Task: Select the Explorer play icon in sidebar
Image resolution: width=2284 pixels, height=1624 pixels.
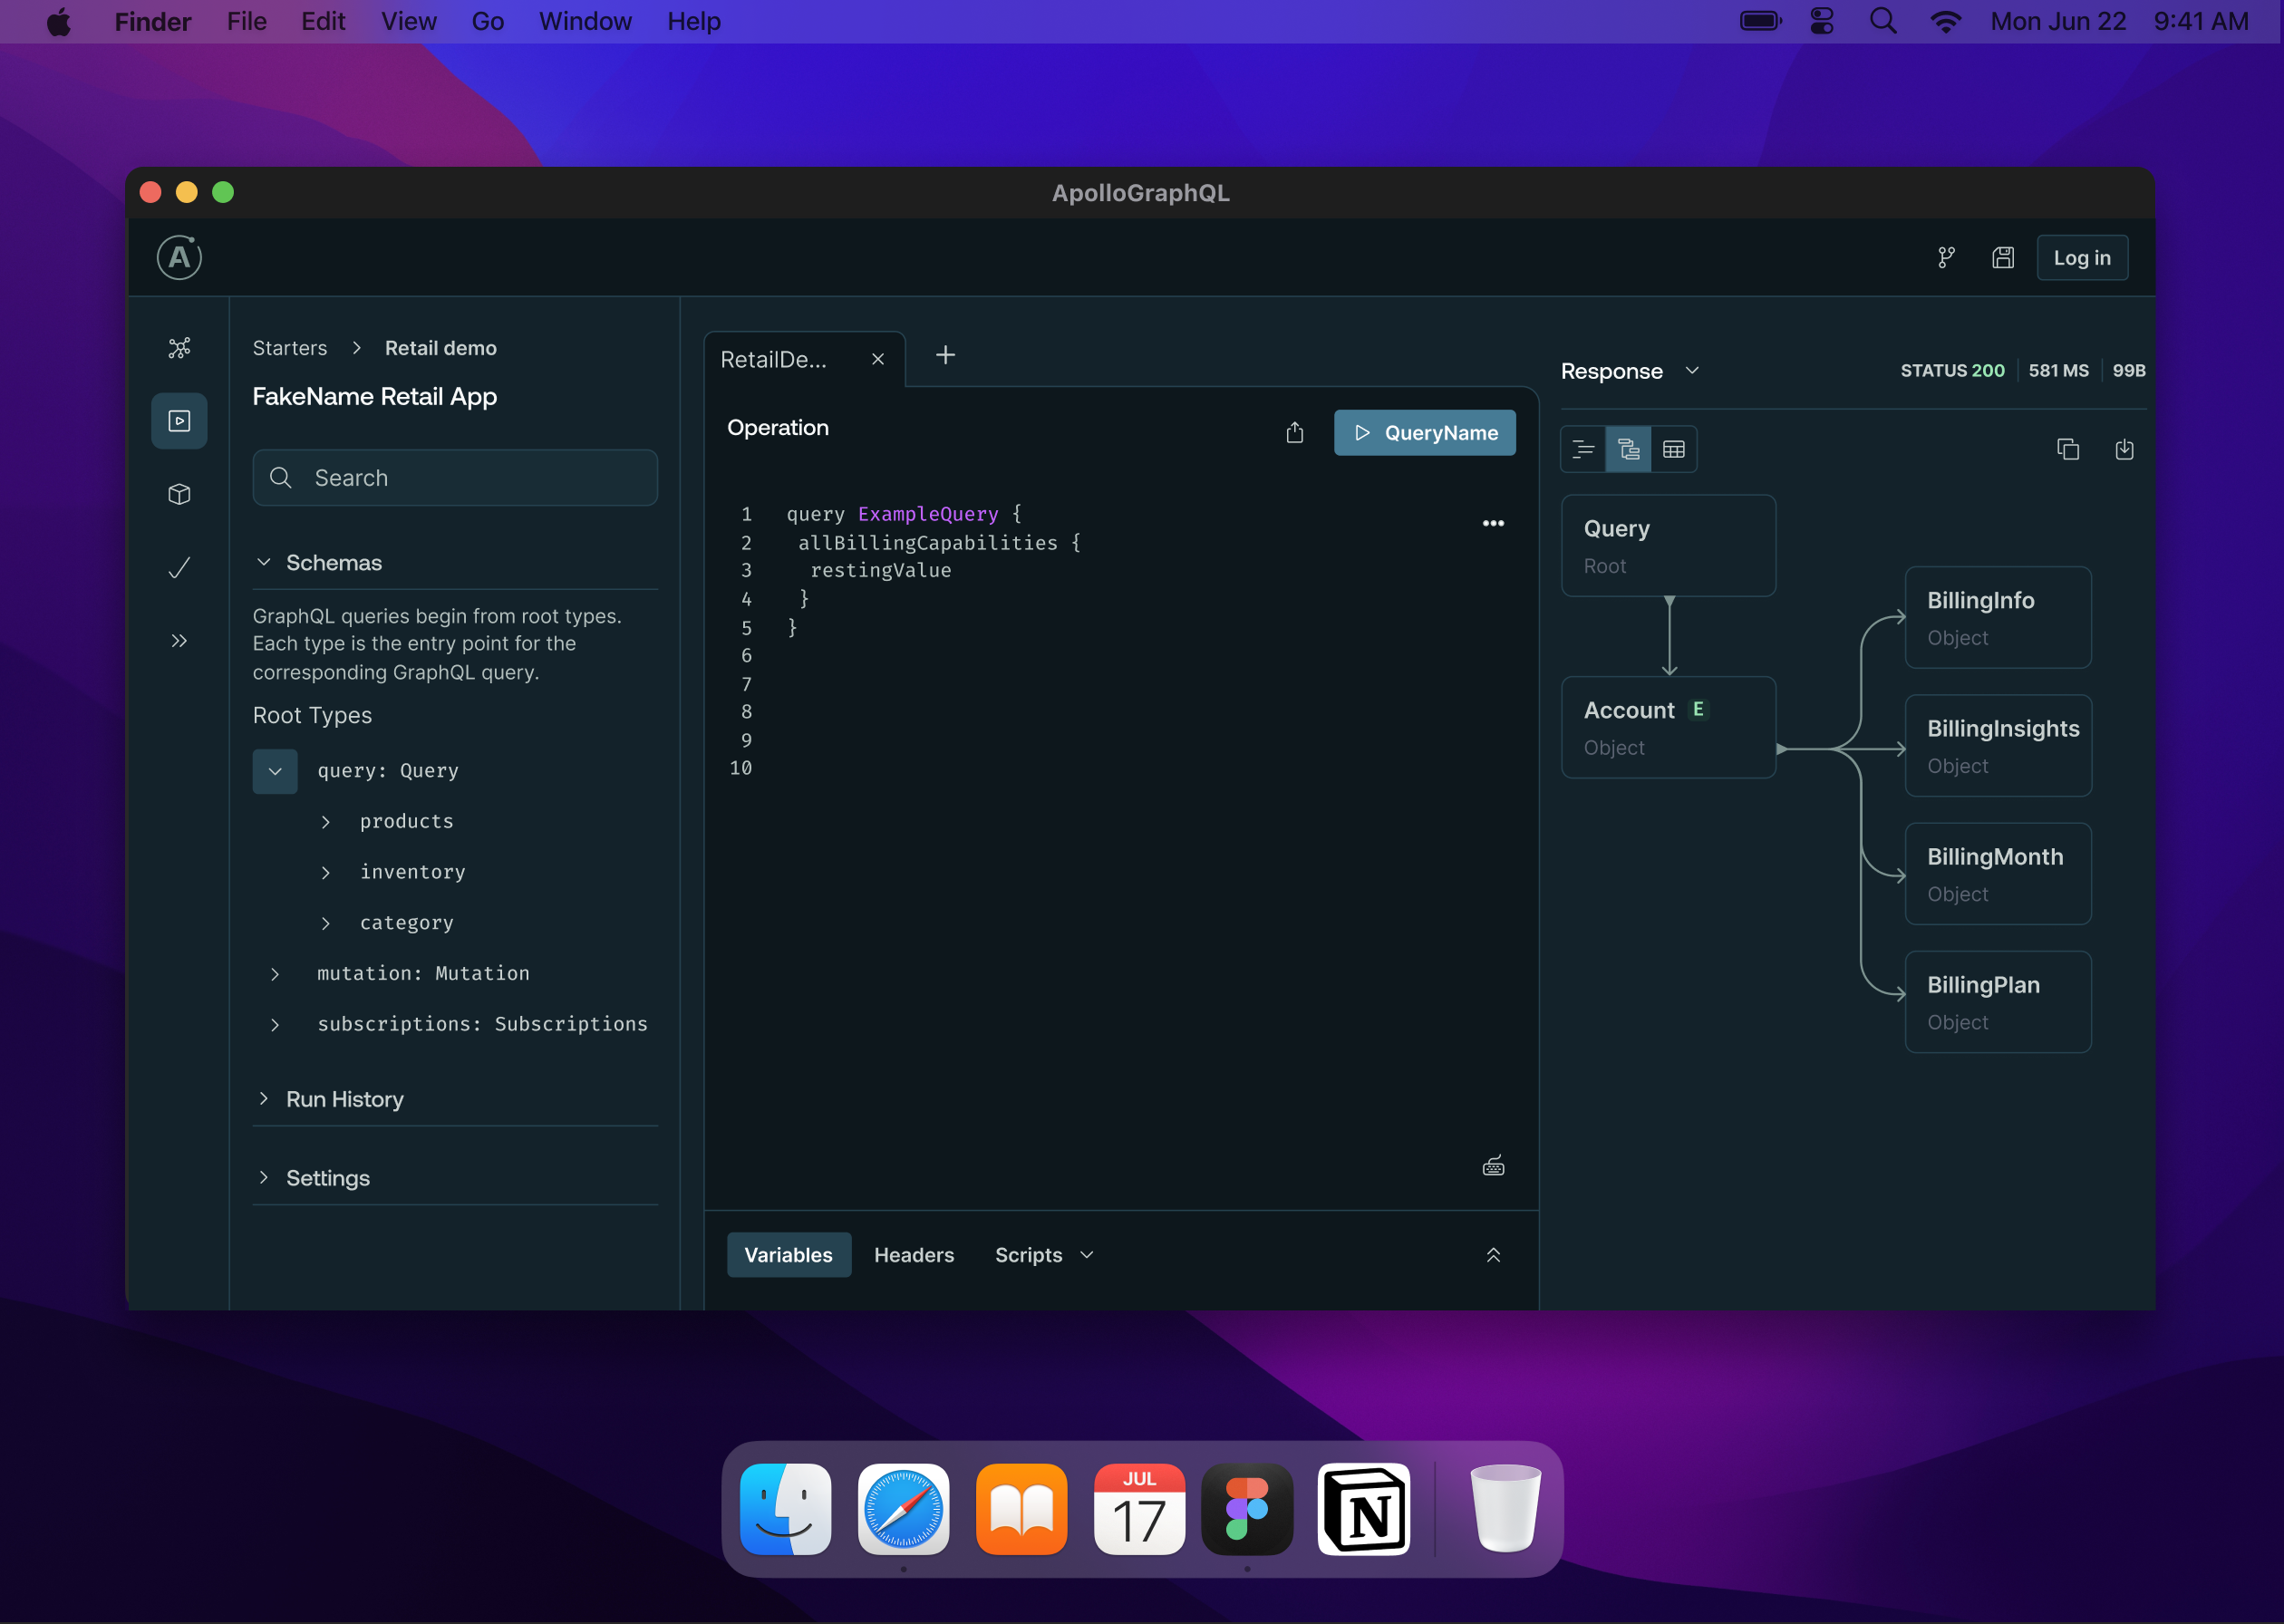Action: click(x=179, y=421)
